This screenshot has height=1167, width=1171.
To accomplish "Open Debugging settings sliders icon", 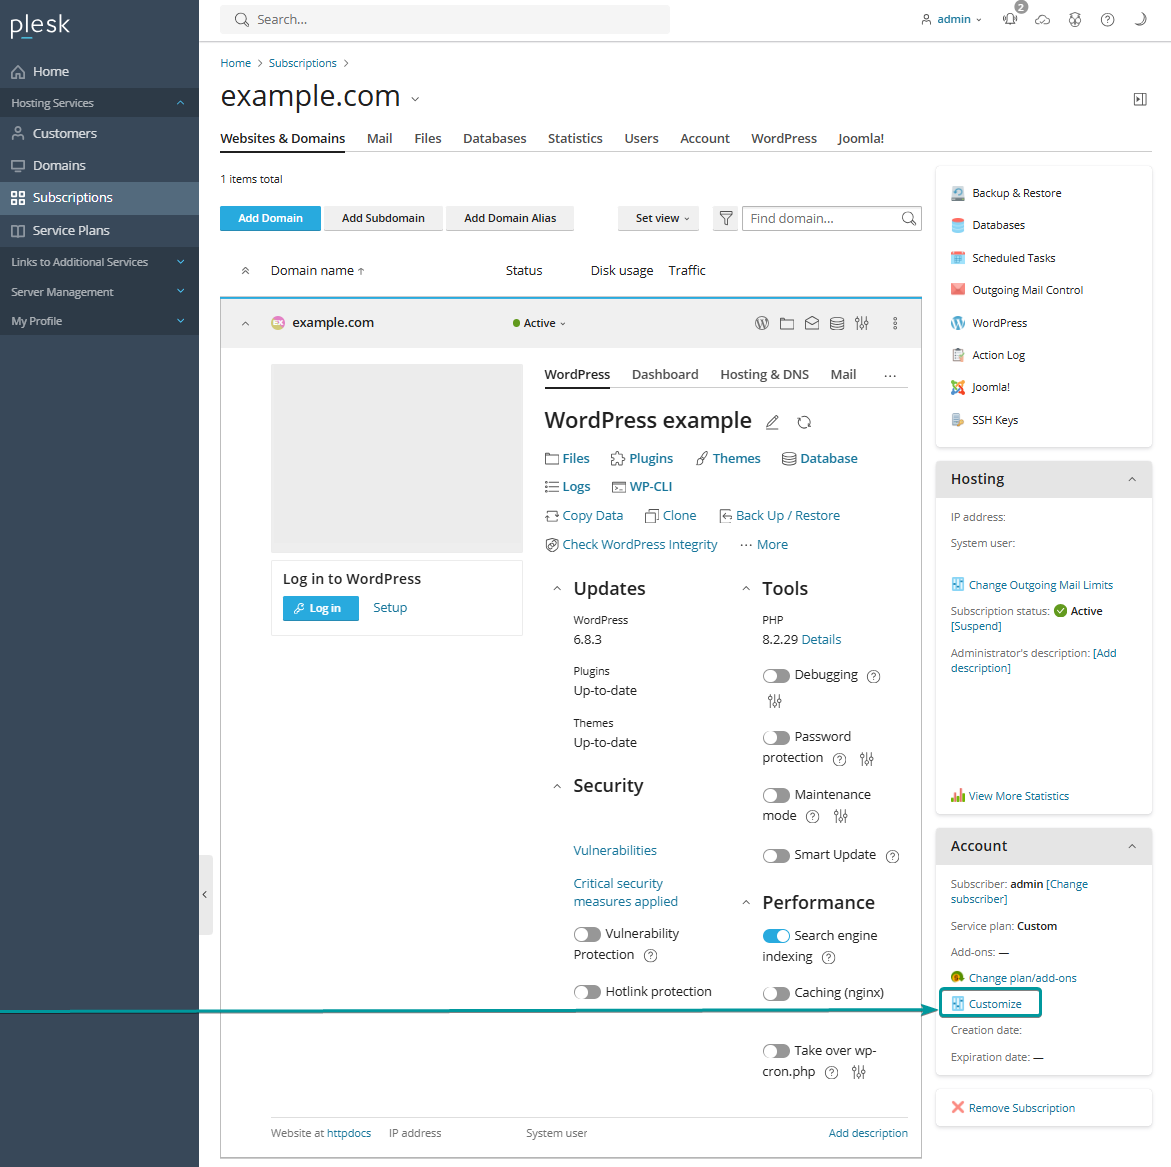I will tap(774, 701).
